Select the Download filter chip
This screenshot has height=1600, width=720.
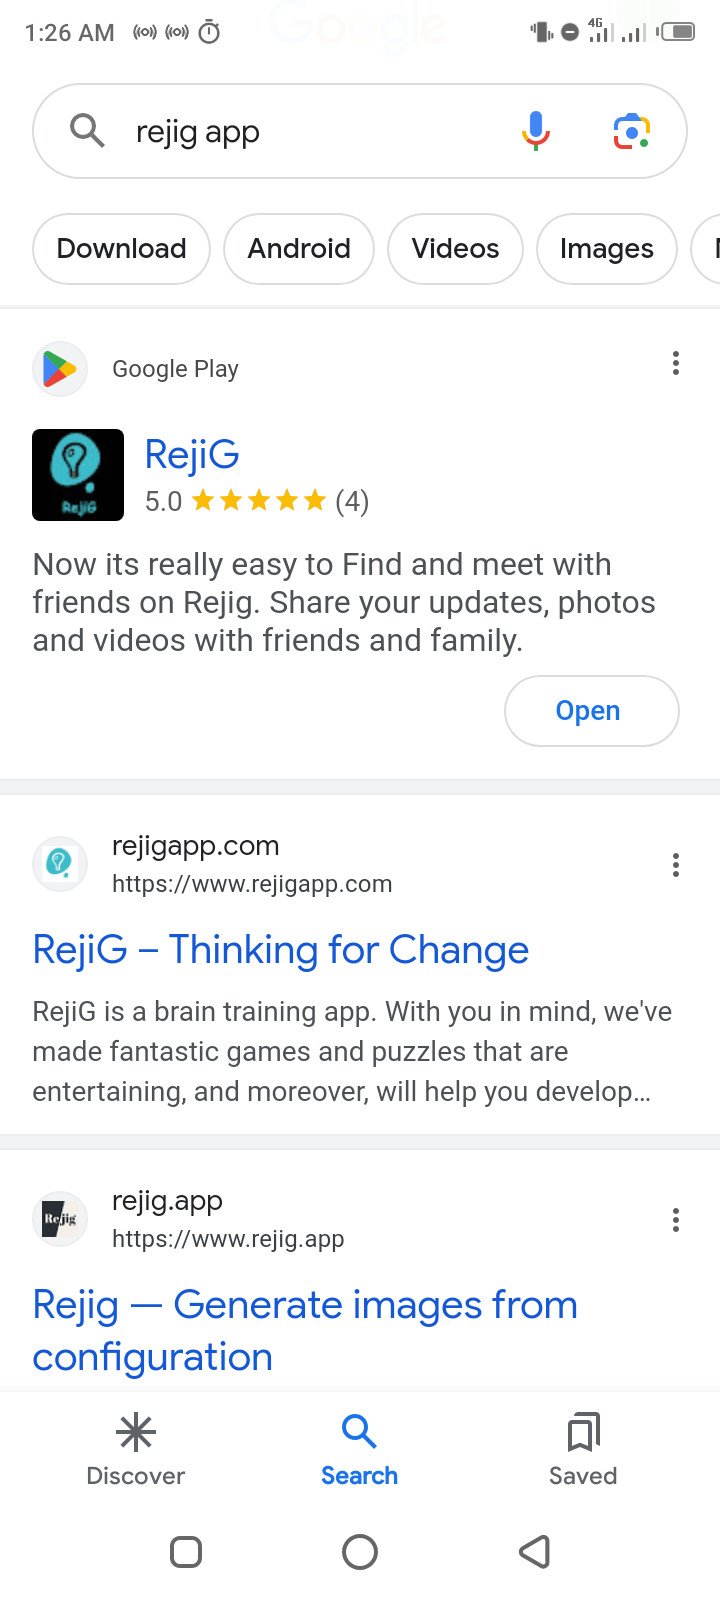121,249
